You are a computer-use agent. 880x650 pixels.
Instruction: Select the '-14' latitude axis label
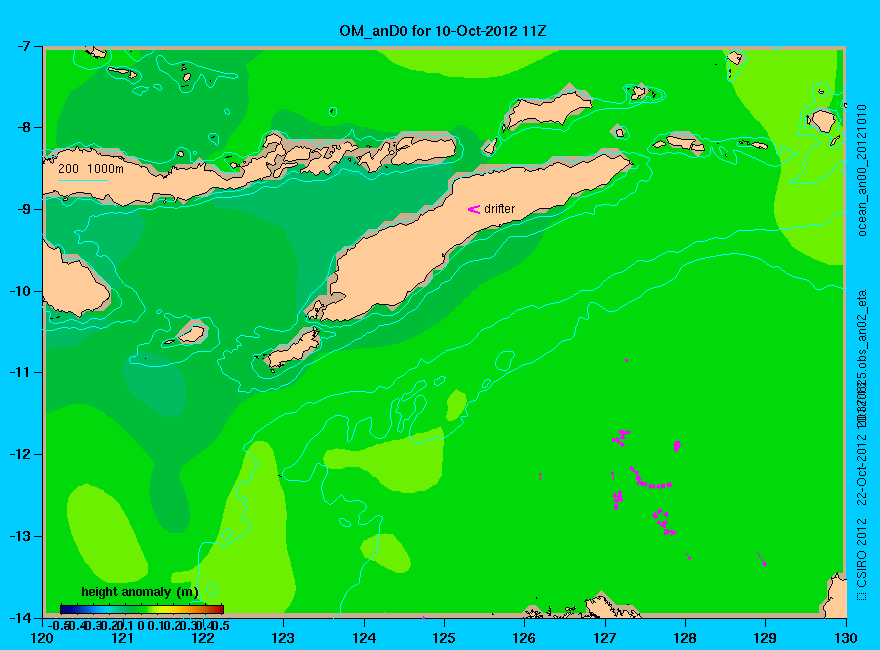pyautogui.click(x=20, y=617)
